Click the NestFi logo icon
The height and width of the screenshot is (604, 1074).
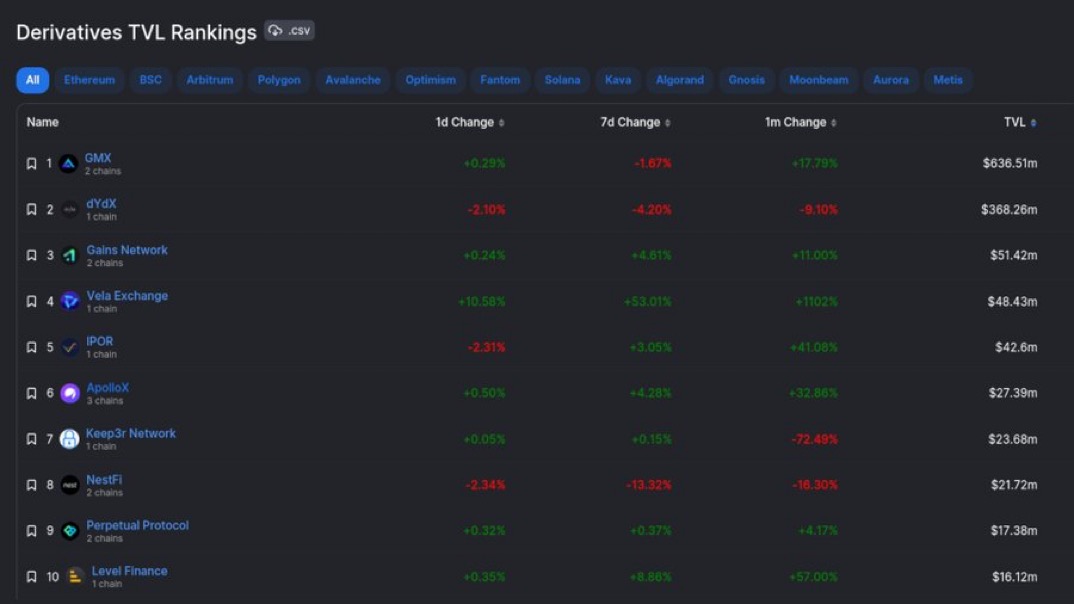(69, 485)
